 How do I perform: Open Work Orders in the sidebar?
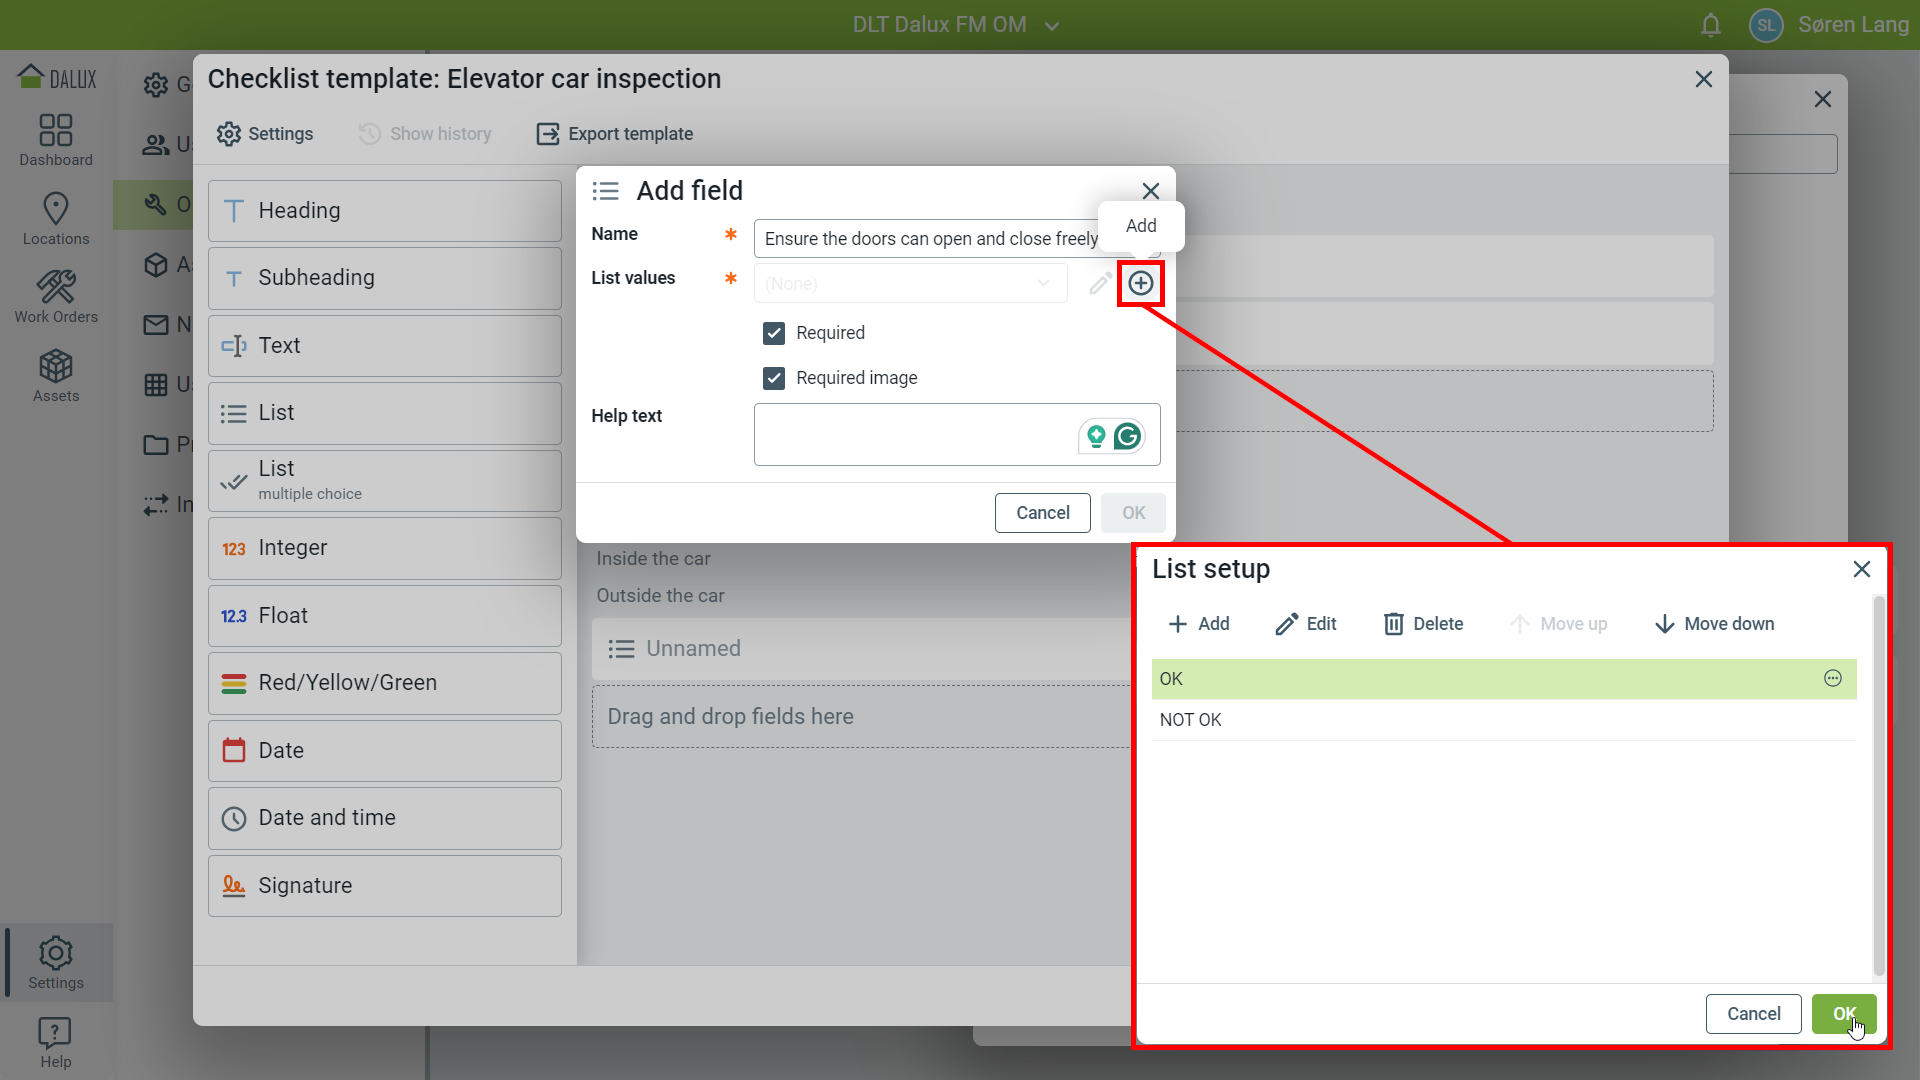click(56, 297)
